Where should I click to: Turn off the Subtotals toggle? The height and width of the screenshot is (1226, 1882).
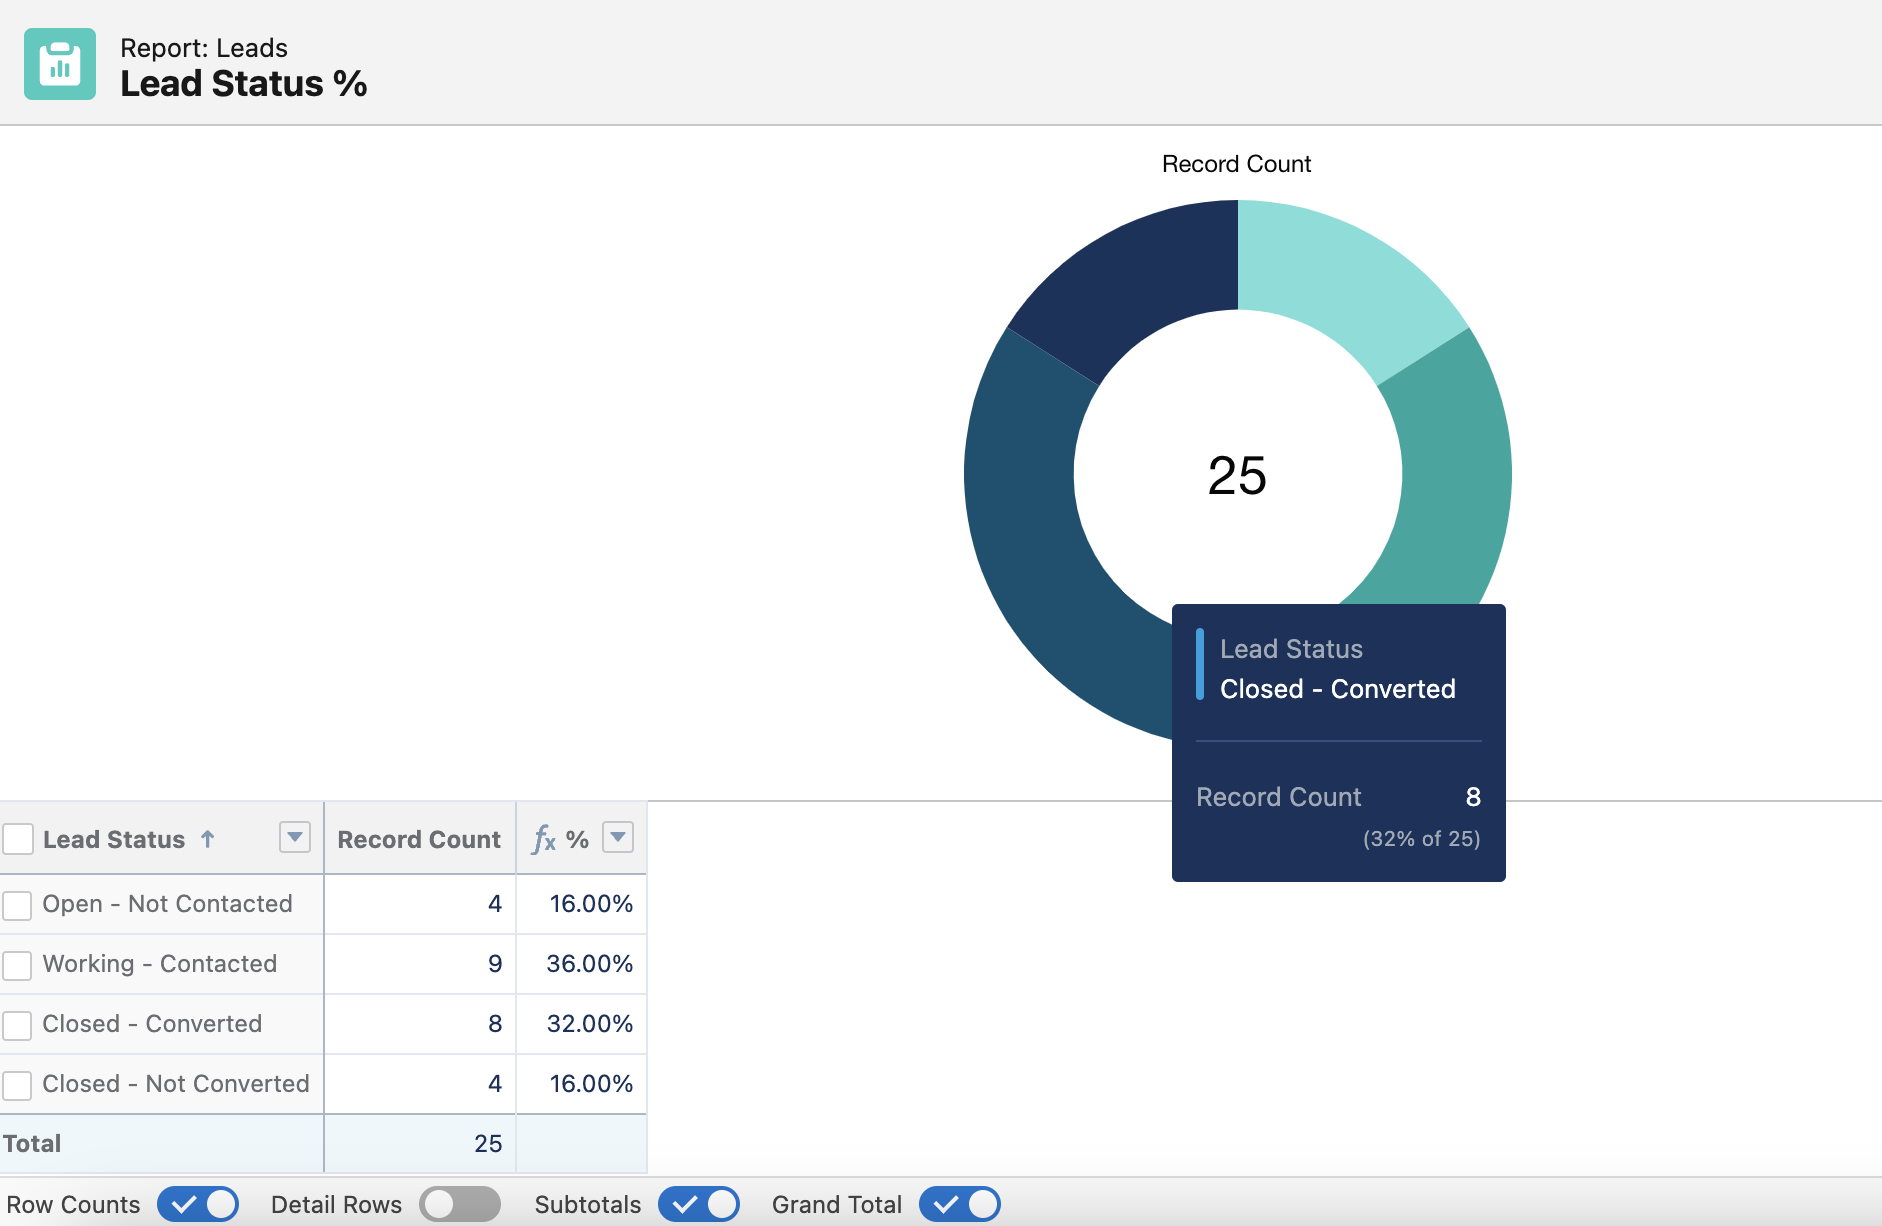click(x=699, y=1204)
